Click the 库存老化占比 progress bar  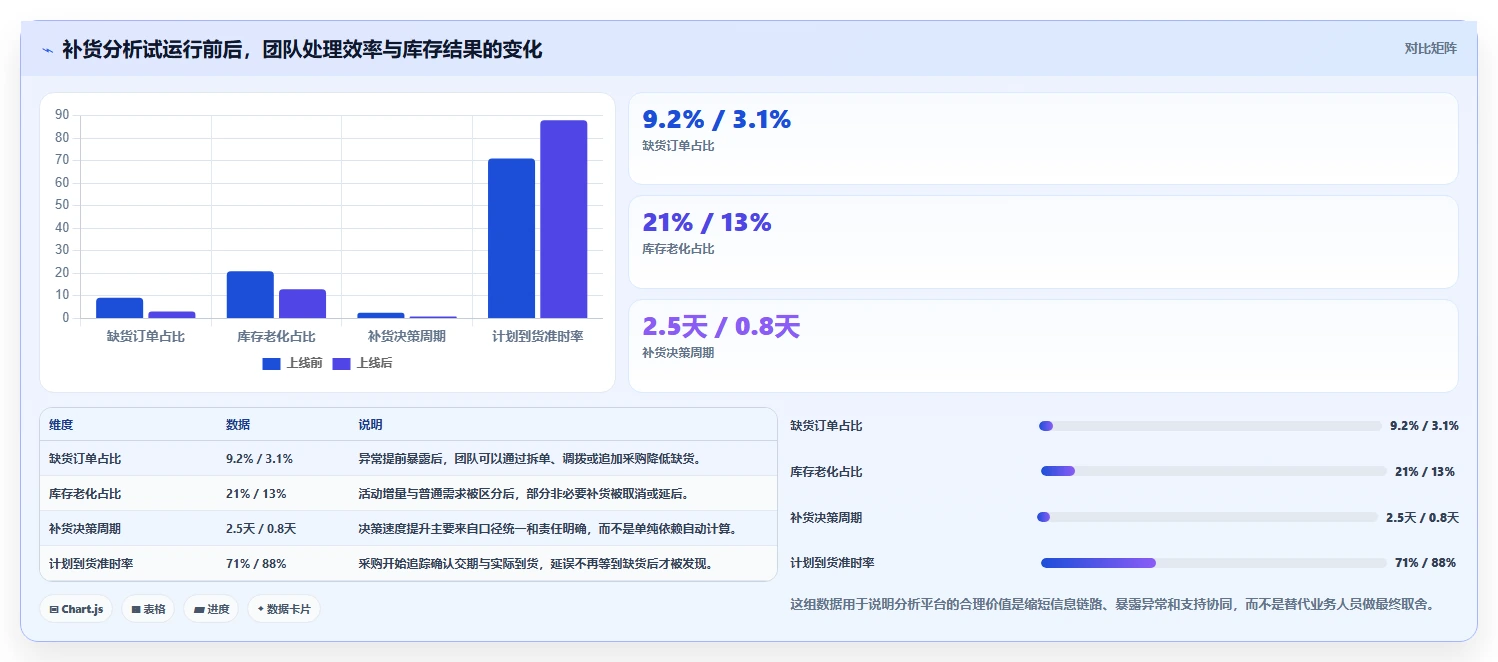[x=1213, y=471]
